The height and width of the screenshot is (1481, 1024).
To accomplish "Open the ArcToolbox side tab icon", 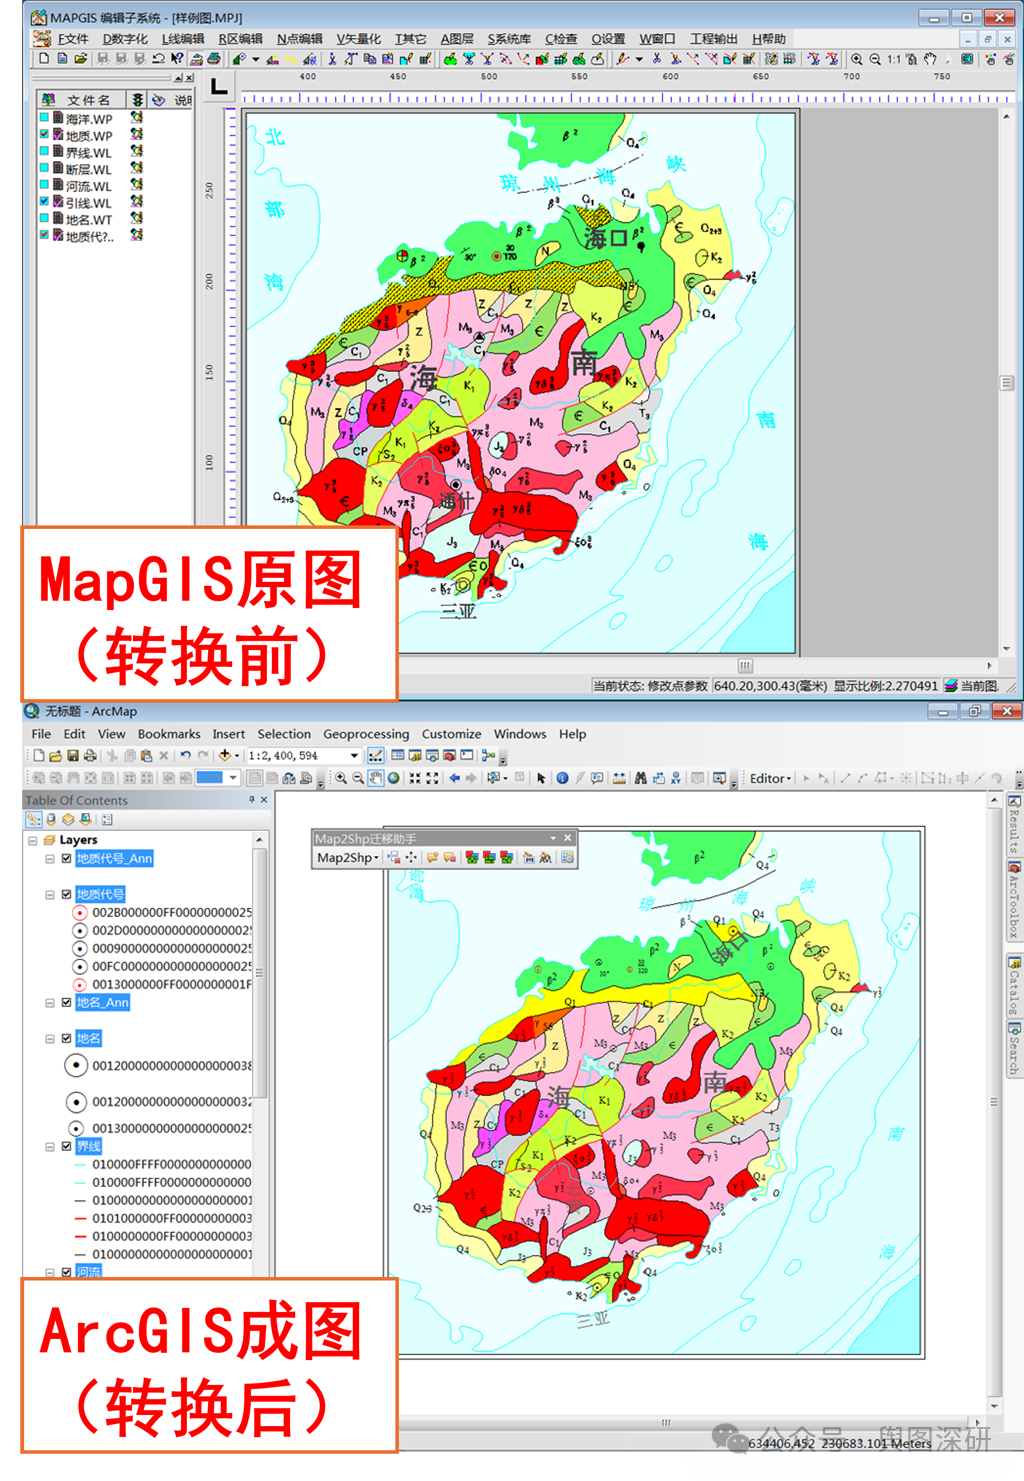I will point(1014,868).
